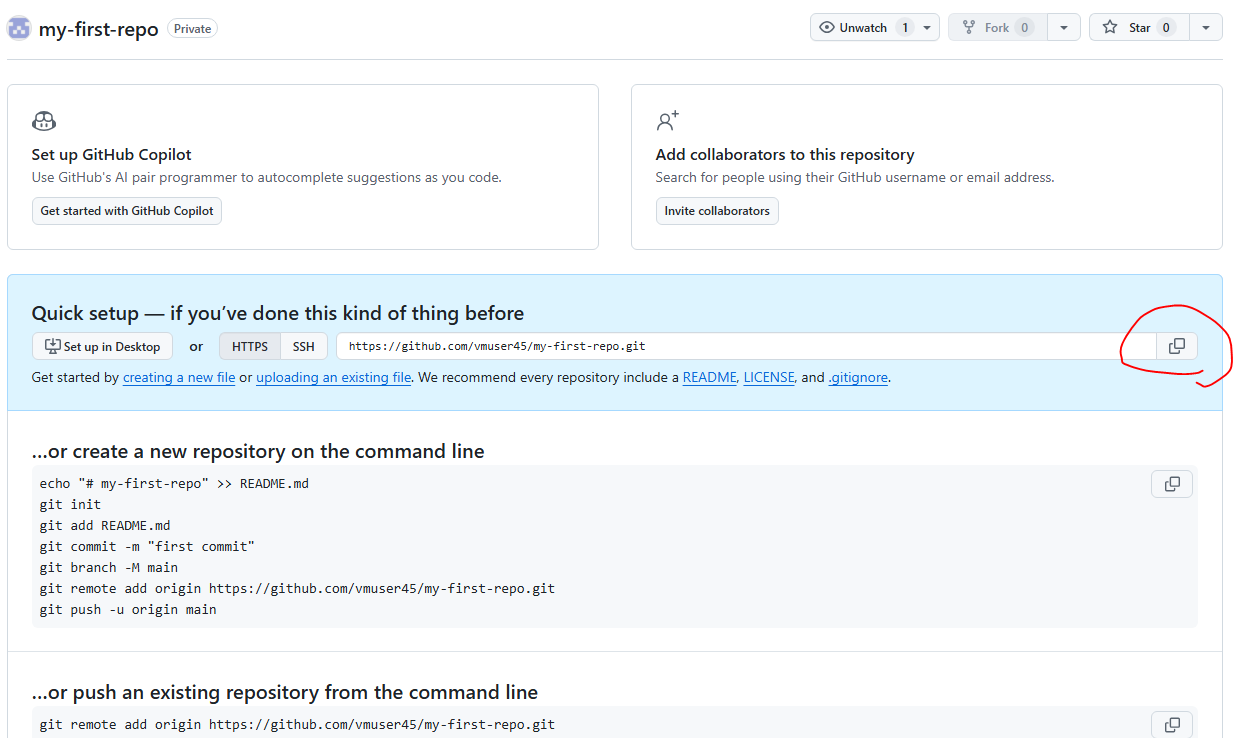Click the git branch -M main line
Image resolution: width=1243 pixels, height=738 pixels.
click(109, 567)
